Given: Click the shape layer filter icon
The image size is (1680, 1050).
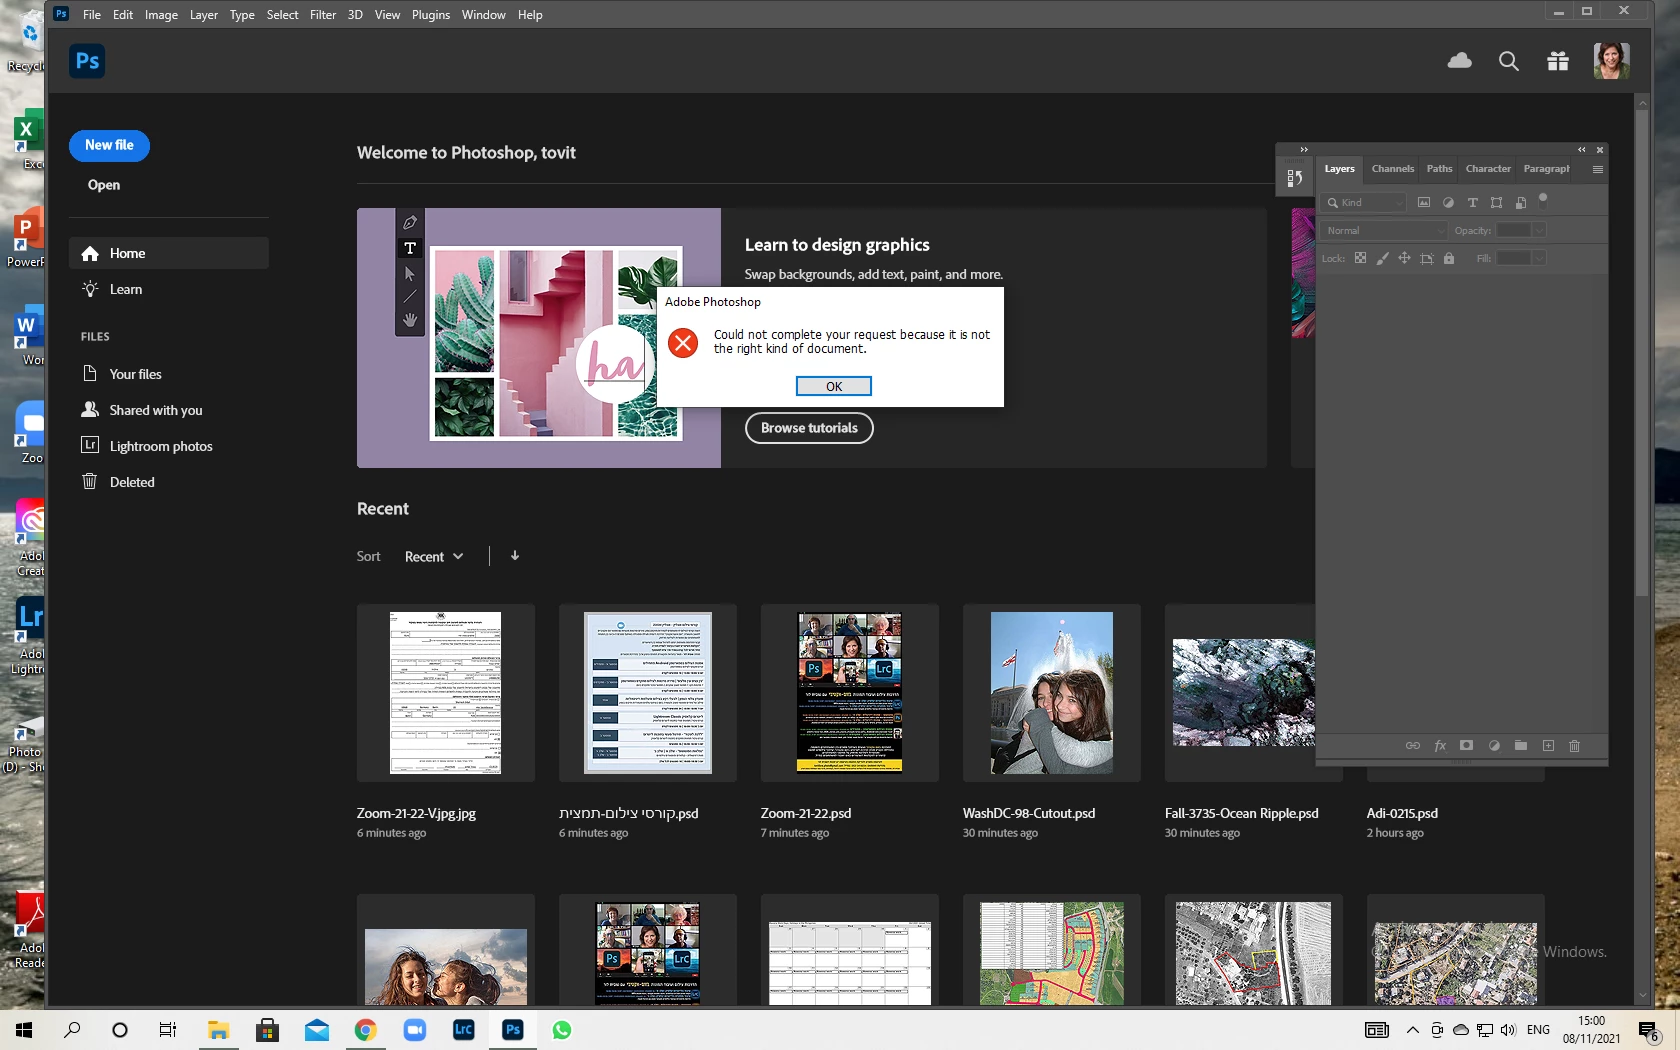Looking at the screenshot, I should [1496, 202].
